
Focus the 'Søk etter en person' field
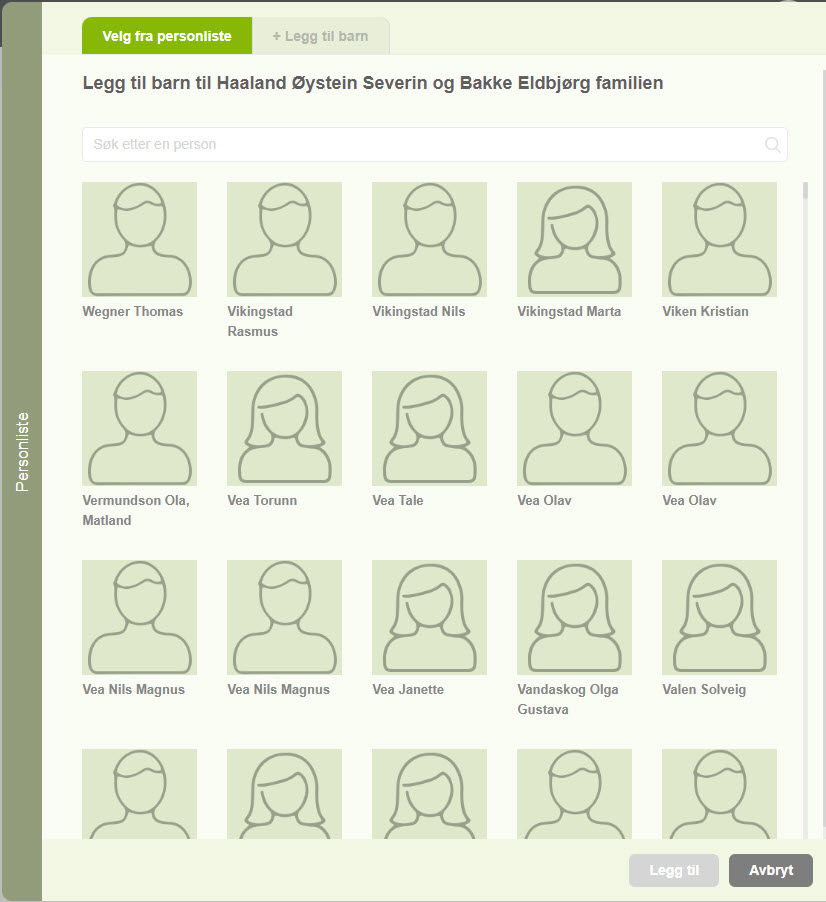[x=420, y=145]
